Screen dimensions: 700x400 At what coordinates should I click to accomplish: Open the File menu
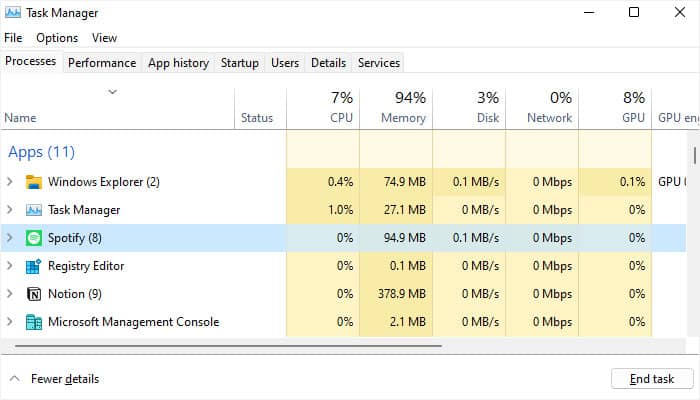(13, 38)
